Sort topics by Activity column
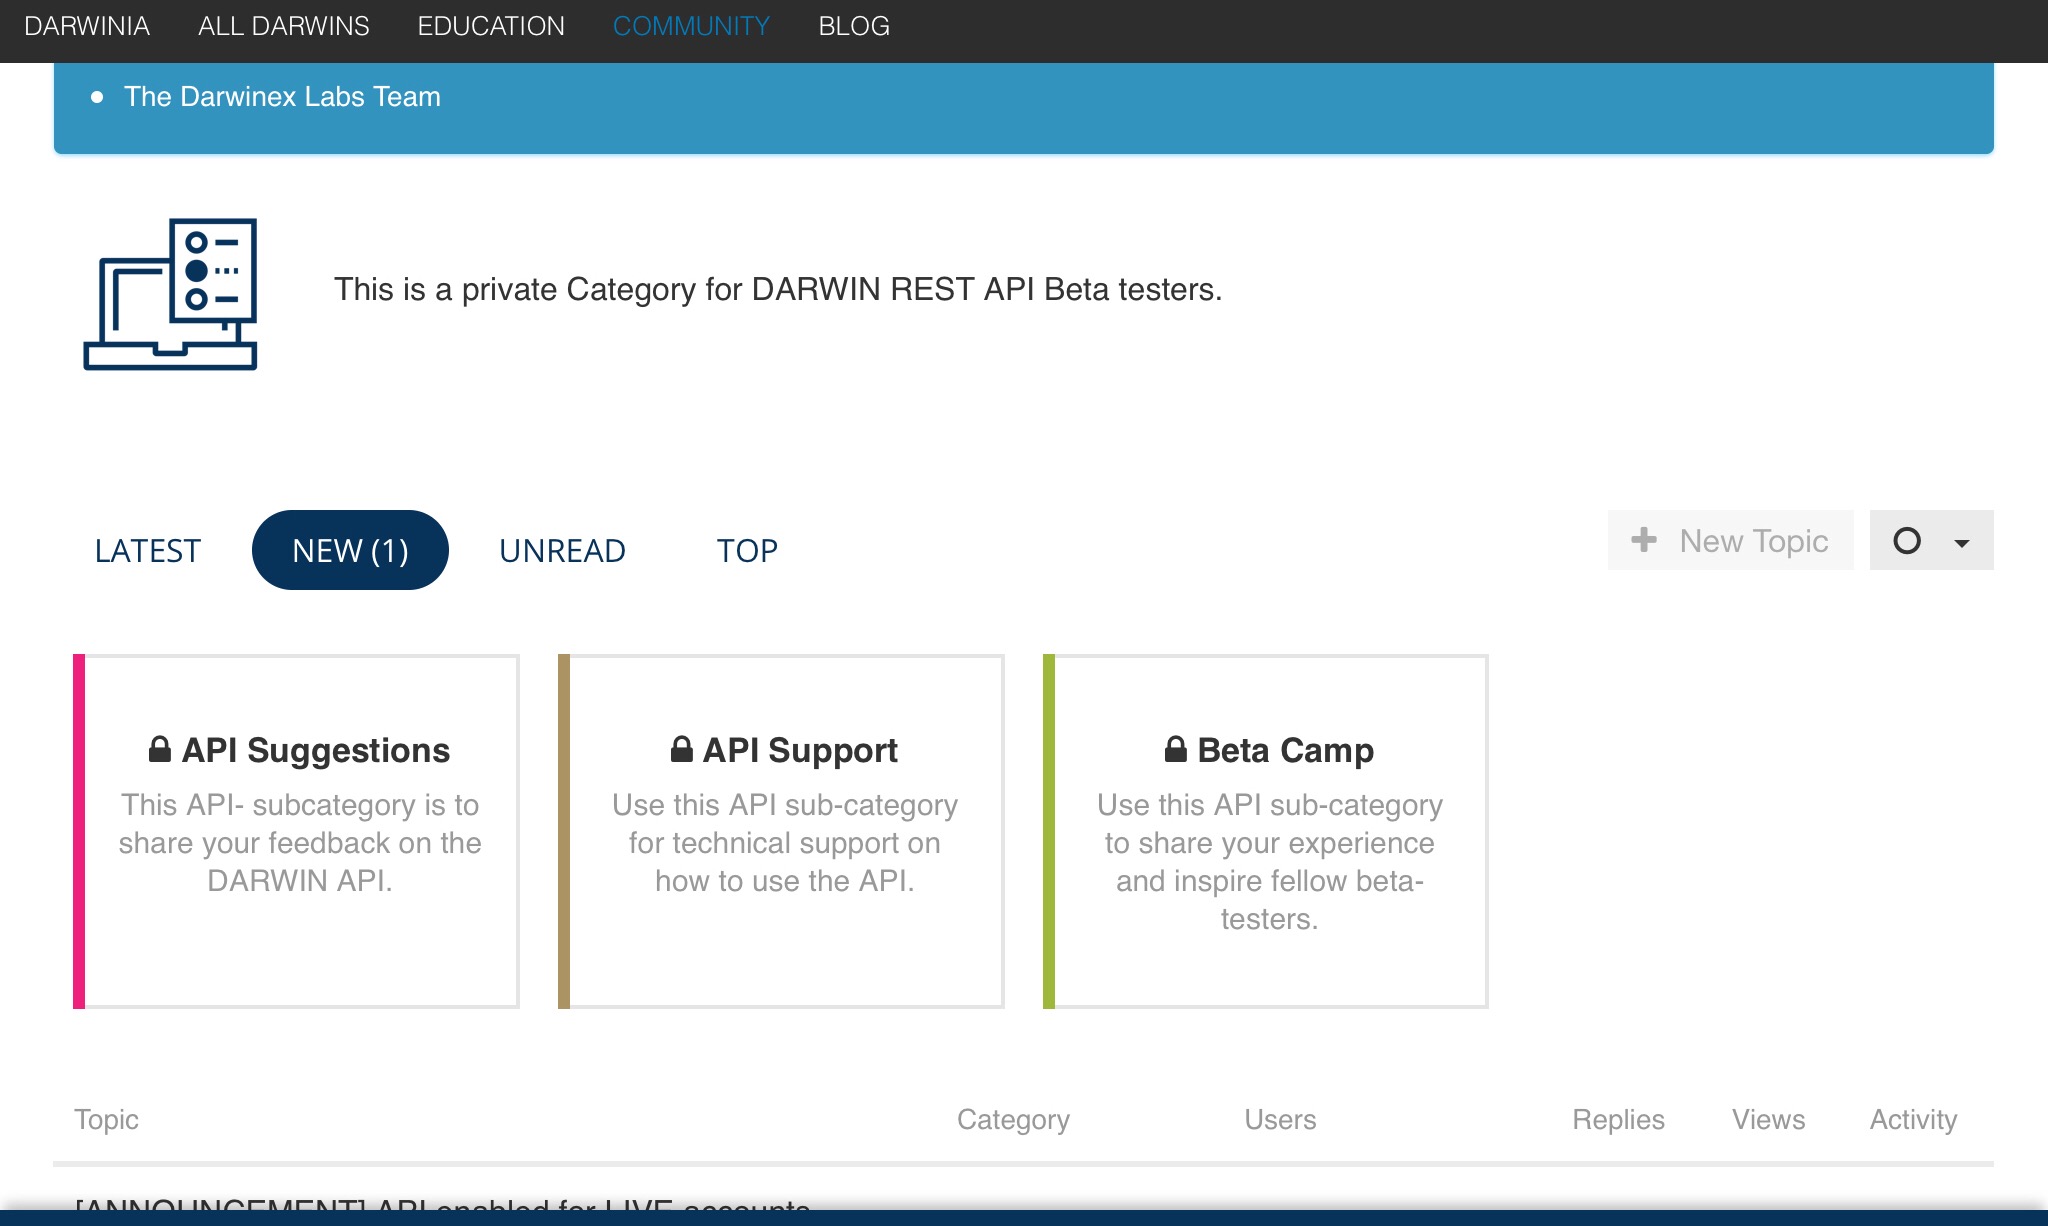Image resolution: width=2048 pixels, height=1226 pixels. 1913,1119
